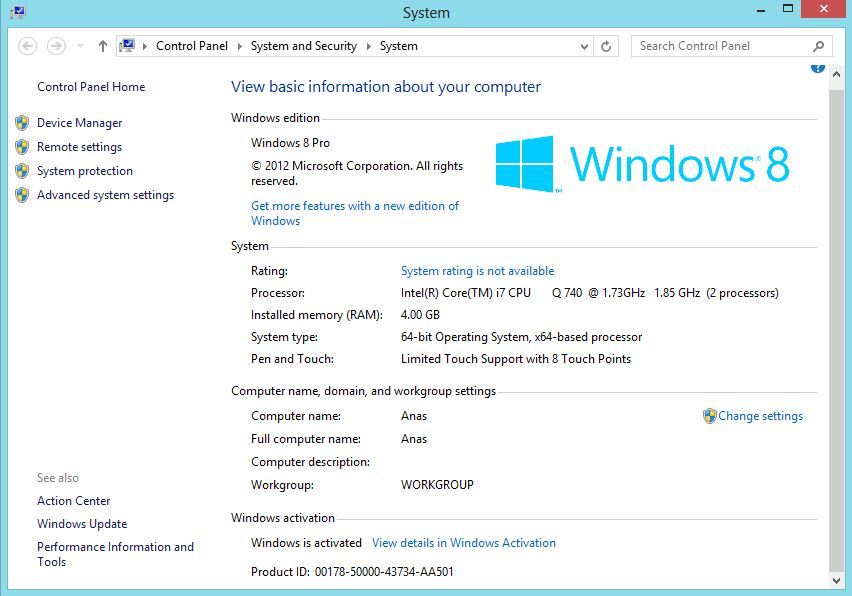Click the Windows 8 Pro edition text

click(290, 143)
